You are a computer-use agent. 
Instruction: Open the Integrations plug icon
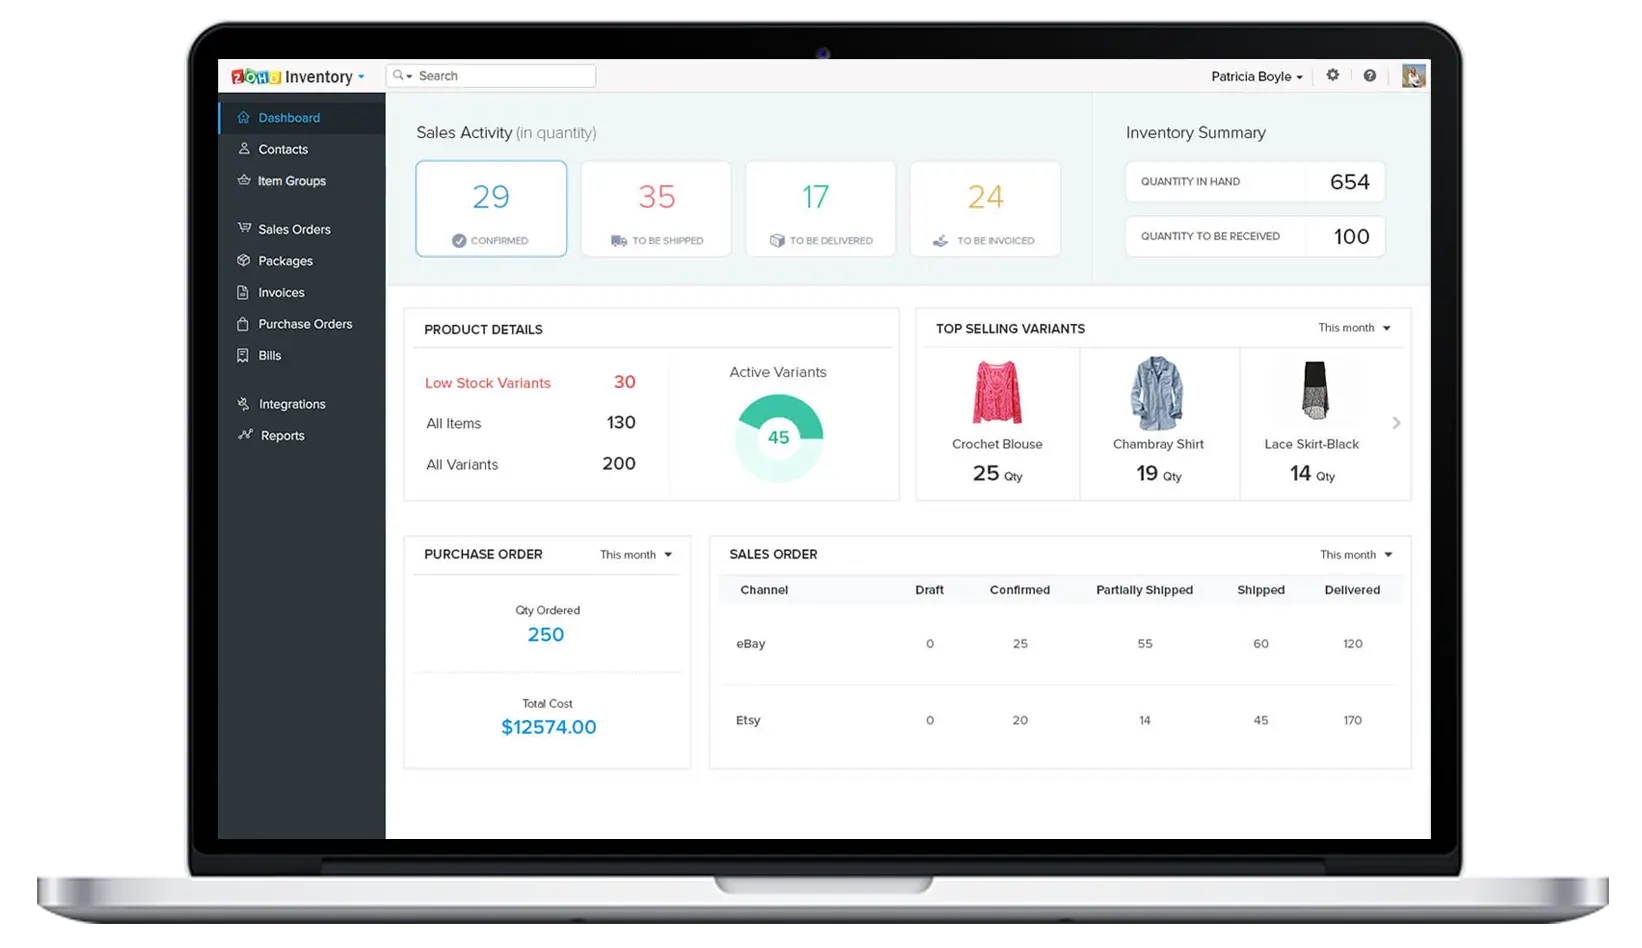click(x=244, y=403)
